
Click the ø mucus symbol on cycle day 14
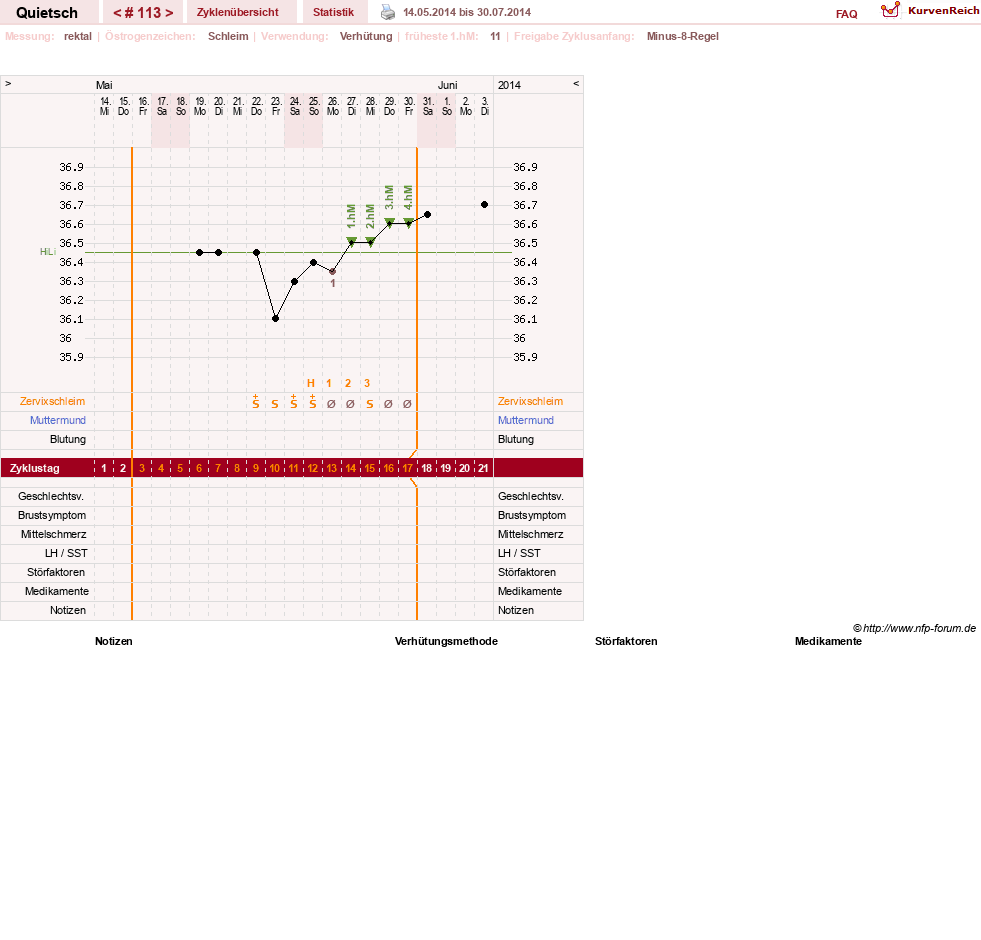[x=350, y=404]
